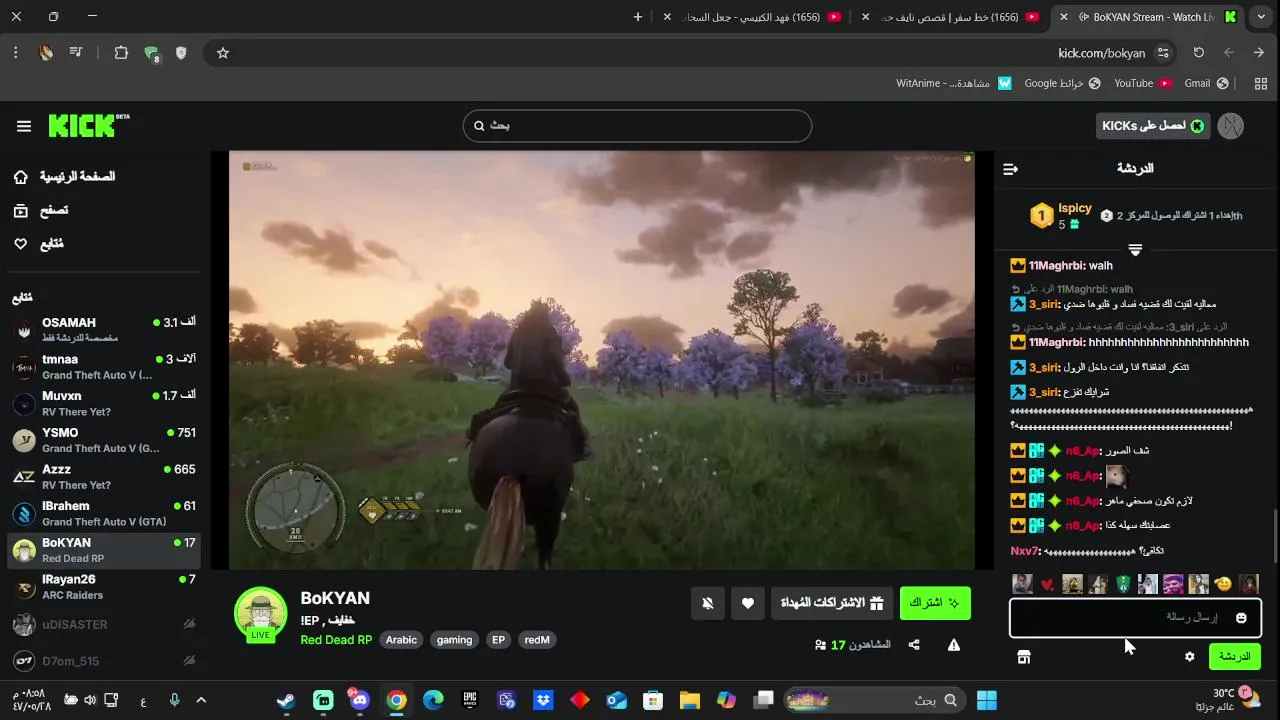
Task: Select the redM tag
Action: [537, 640]
